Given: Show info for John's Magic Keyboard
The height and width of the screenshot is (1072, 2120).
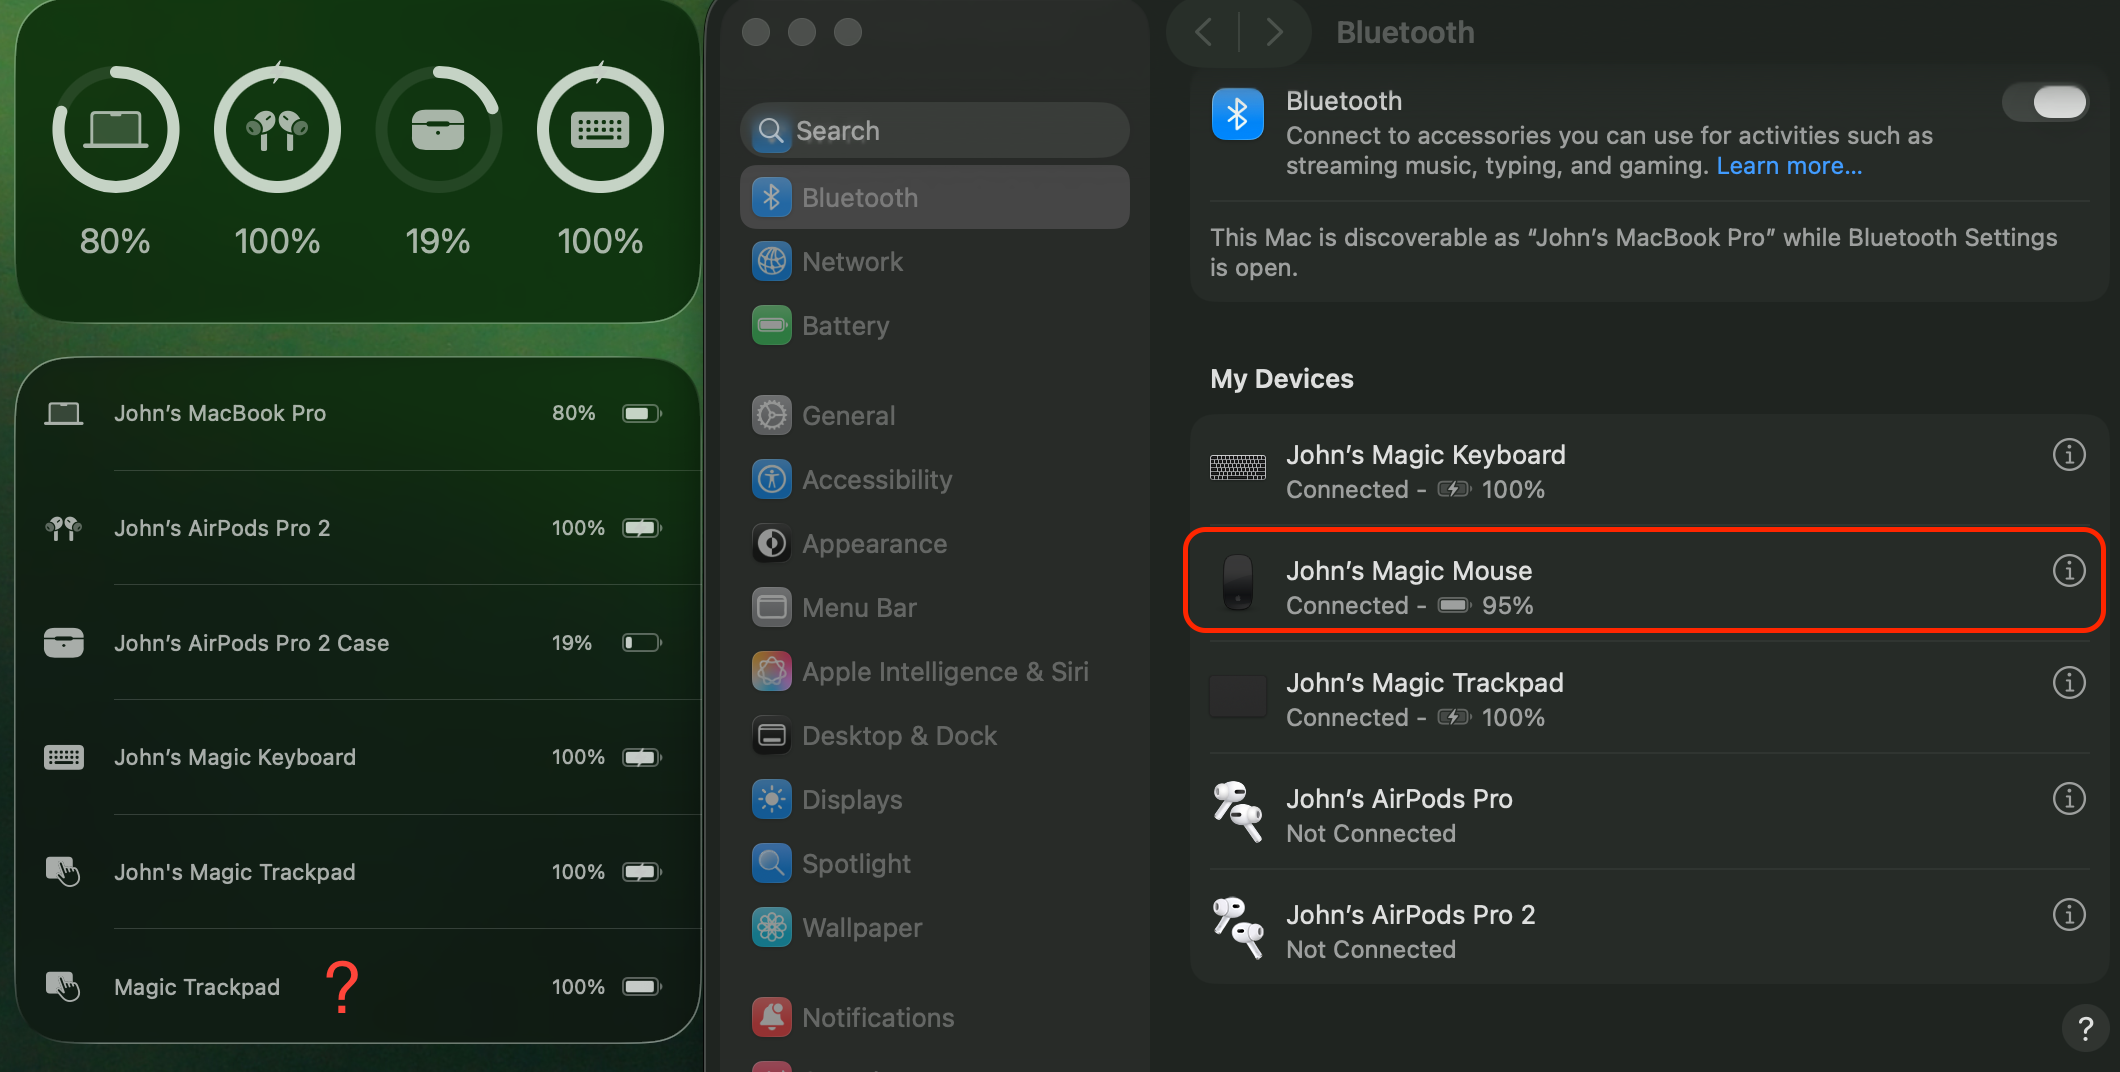Looking at the screenshot, I should (x=2068, y=455).
